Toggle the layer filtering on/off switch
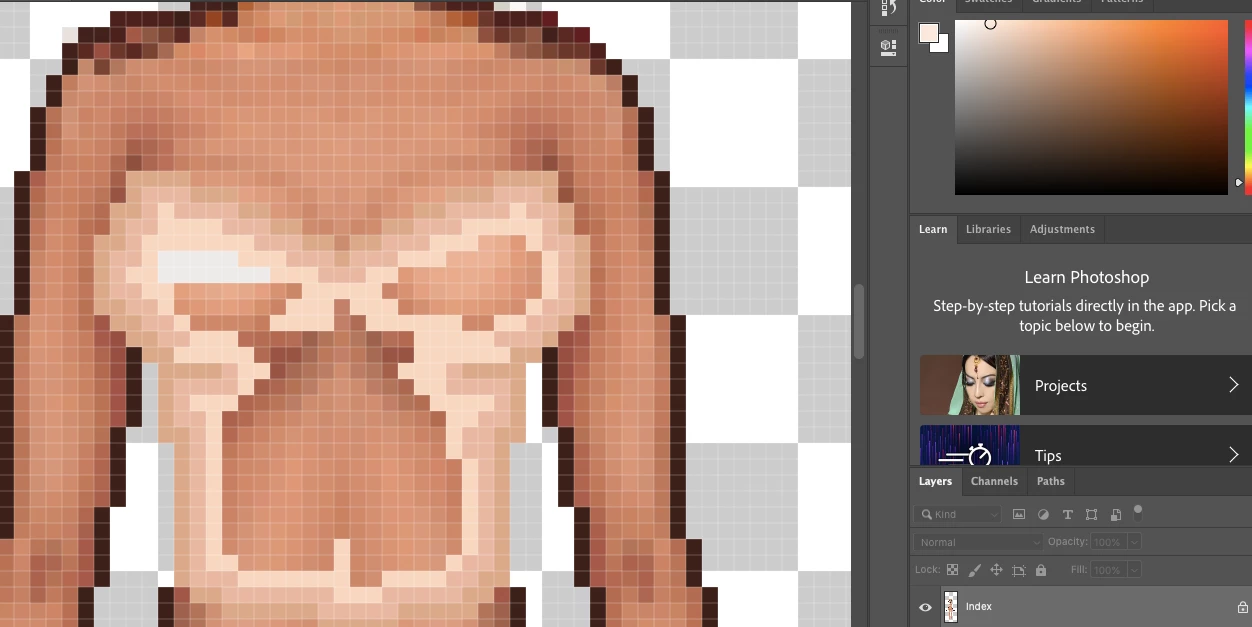The width and height of the screenshot is (1252, 627). click(x=1137, y=513)
